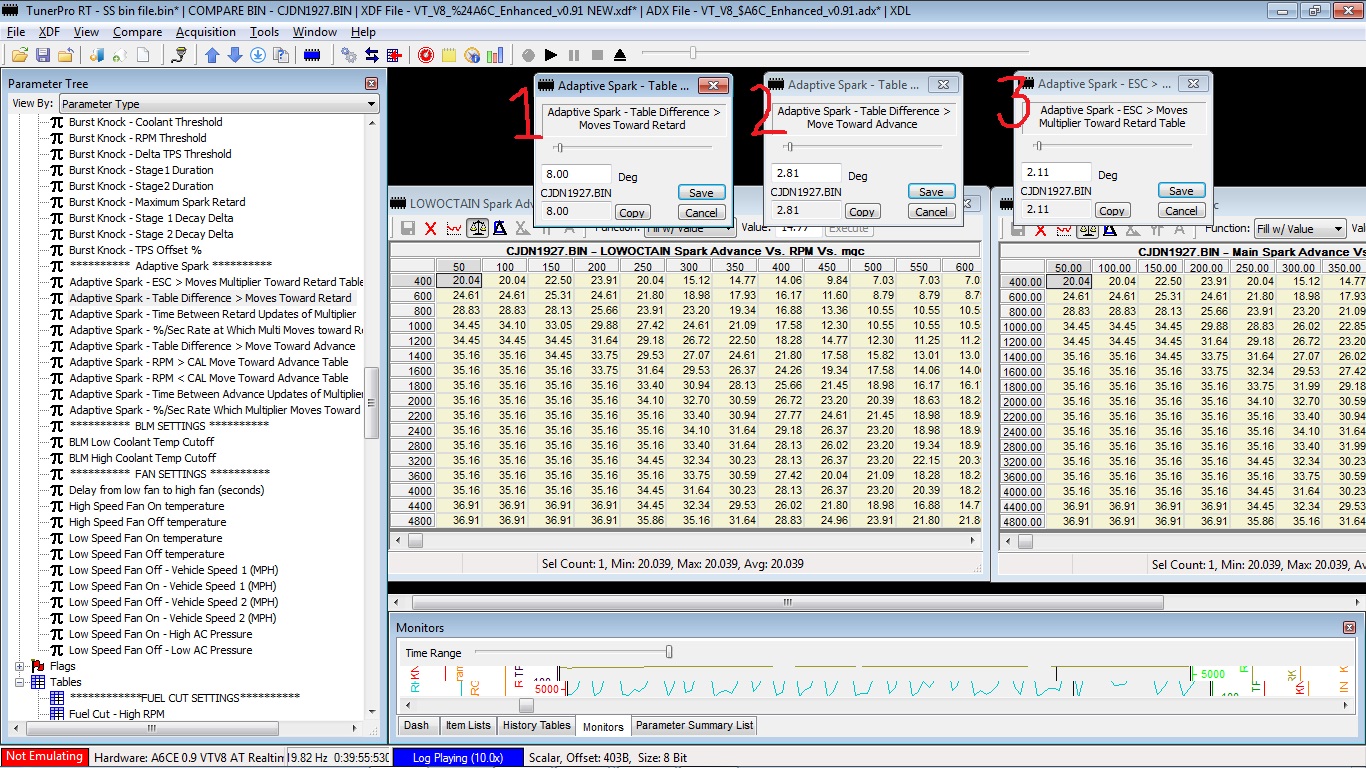Select Burst Knock - Coolant Threshold tree item
The width and height of the screenshot is (1366, 768).
145,122
